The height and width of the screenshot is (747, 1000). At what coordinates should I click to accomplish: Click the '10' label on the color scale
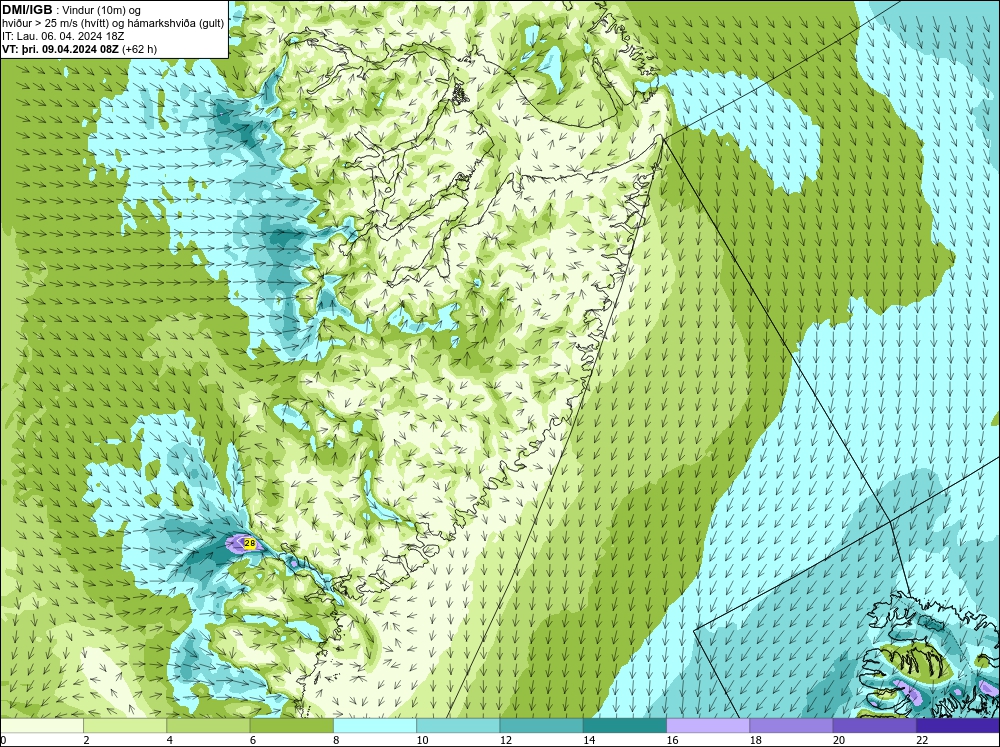(x=422, y=740)
